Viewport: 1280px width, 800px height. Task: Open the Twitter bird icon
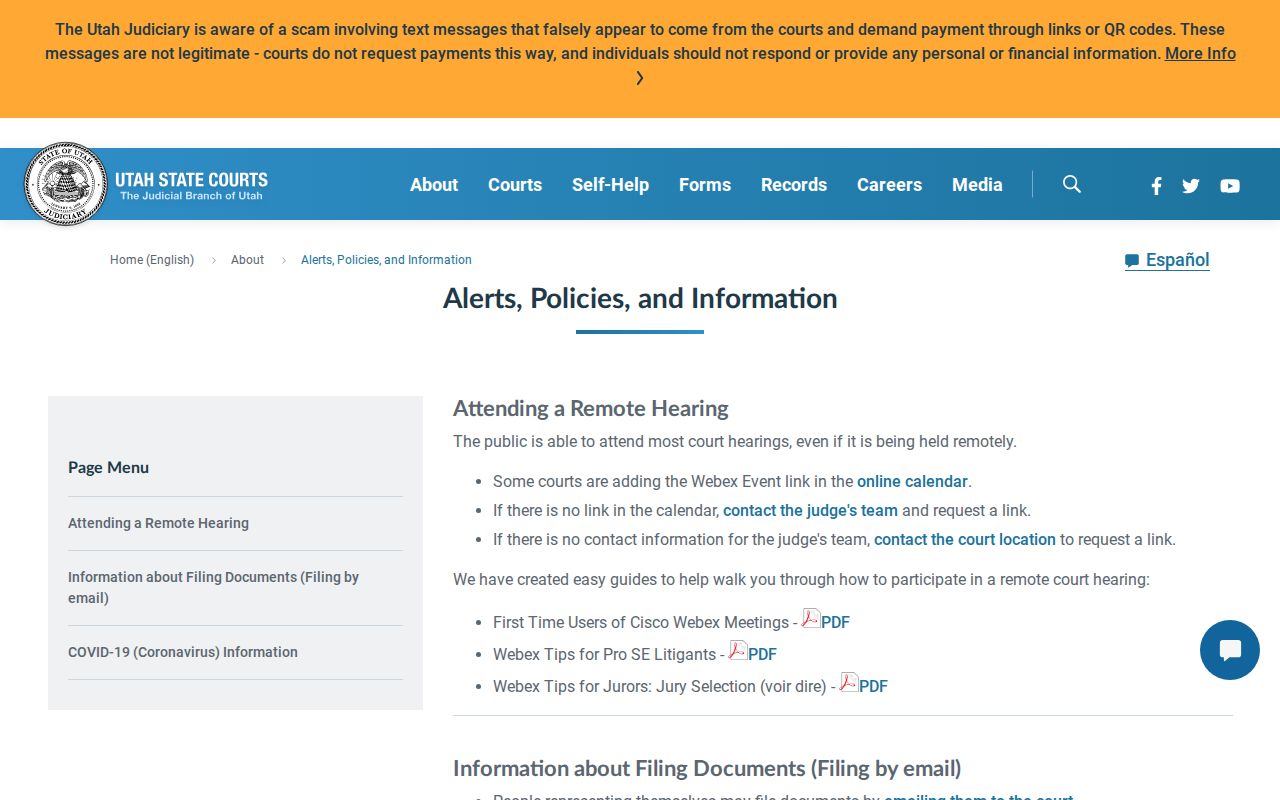(x=1190, y=185)
